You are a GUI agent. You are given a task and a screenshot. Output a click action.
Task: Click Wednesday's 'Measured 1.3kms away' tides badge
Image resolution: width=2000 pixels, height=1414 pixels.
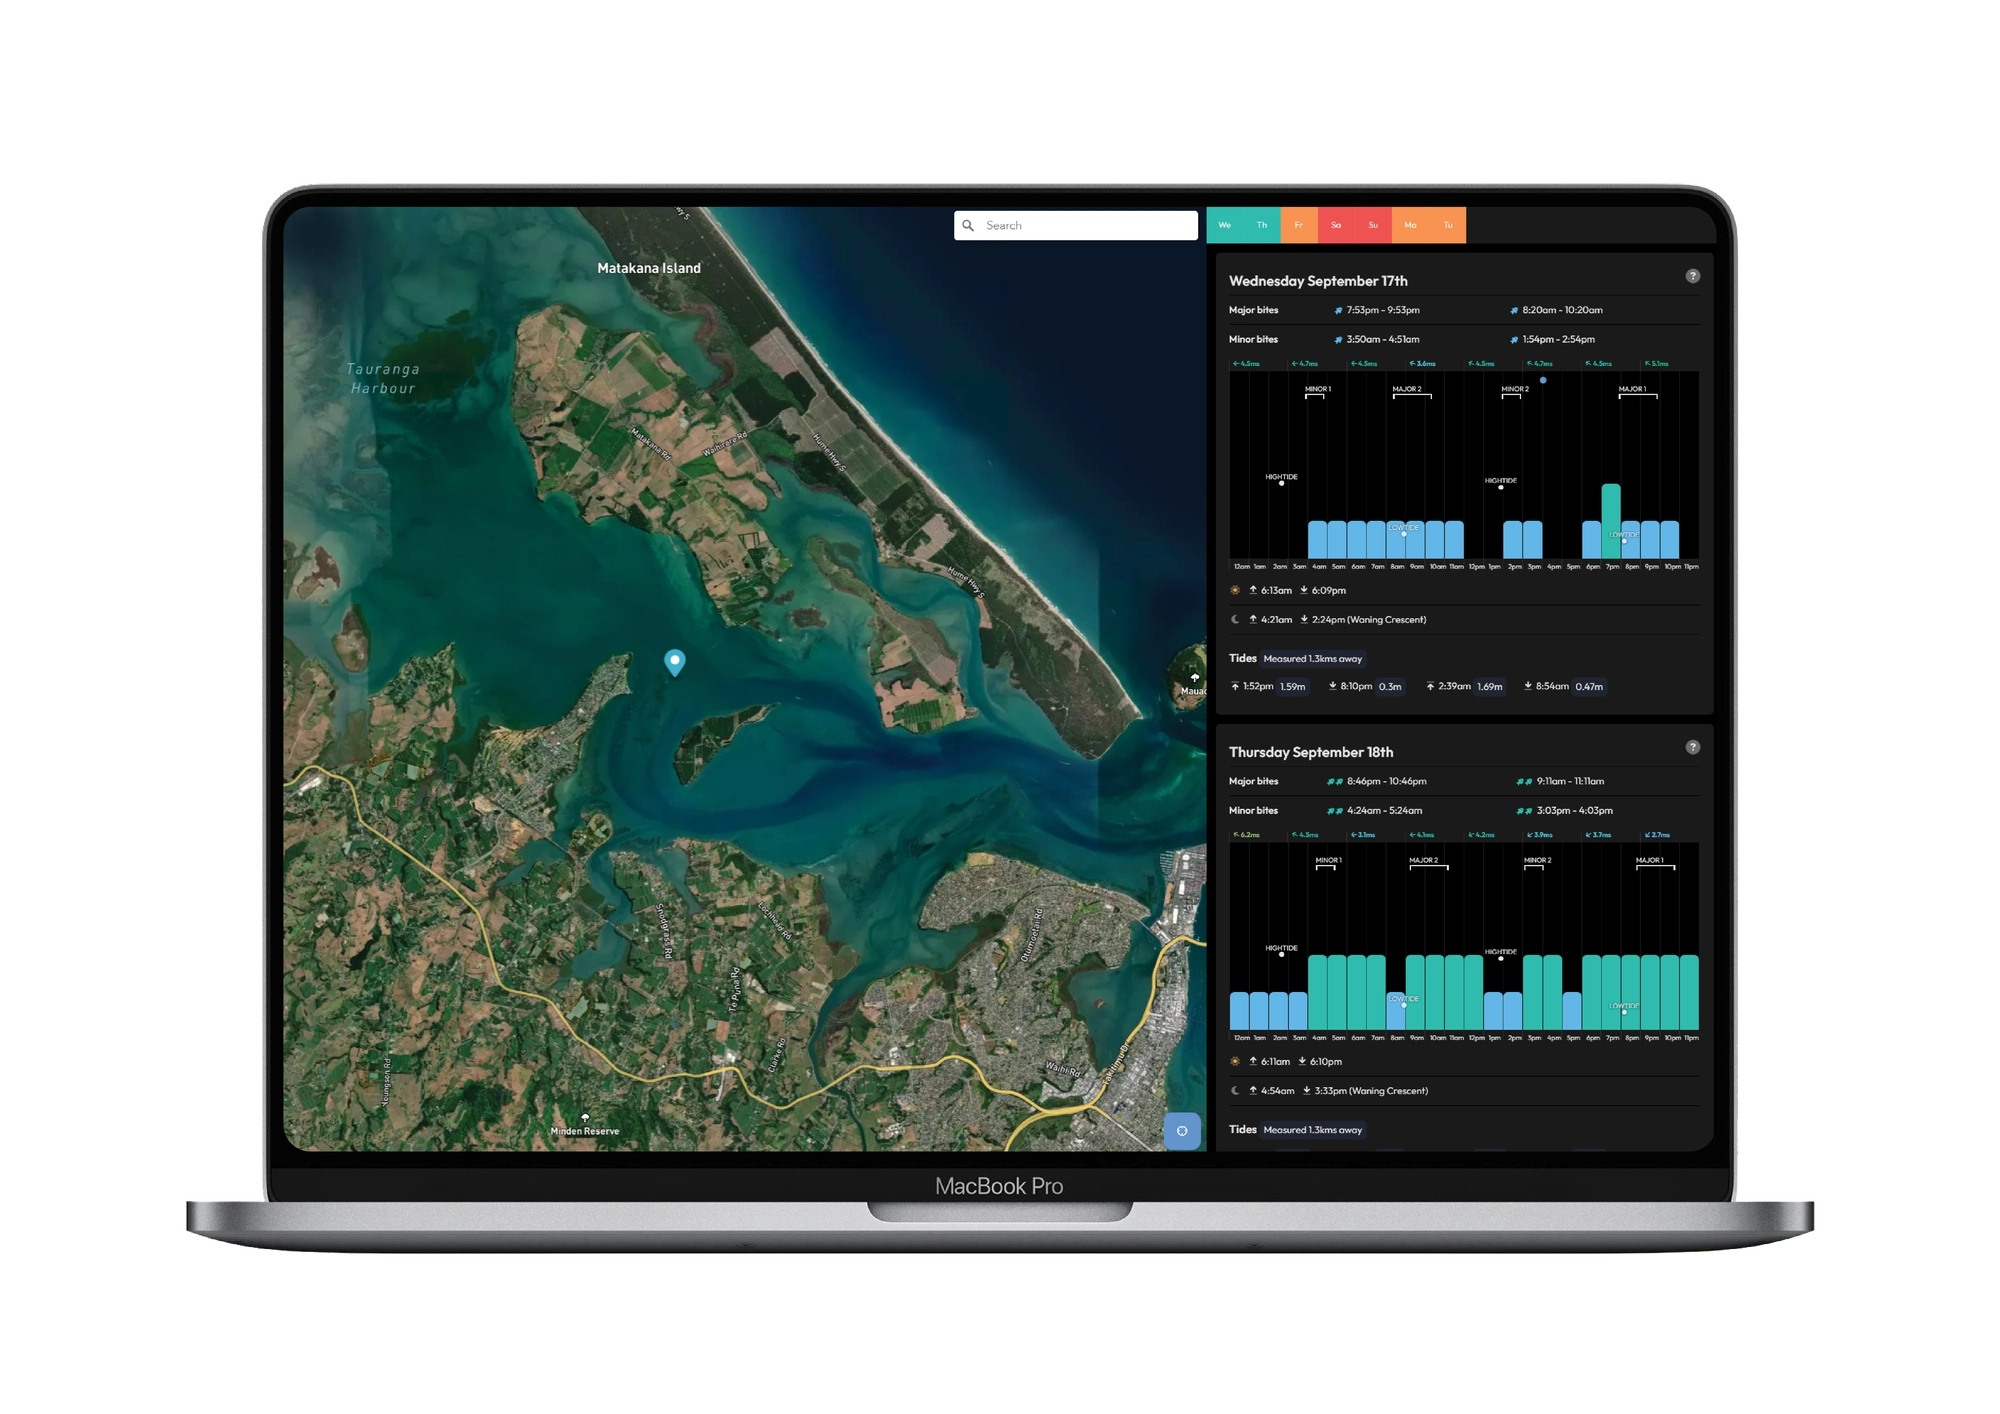coord(1312,659)
